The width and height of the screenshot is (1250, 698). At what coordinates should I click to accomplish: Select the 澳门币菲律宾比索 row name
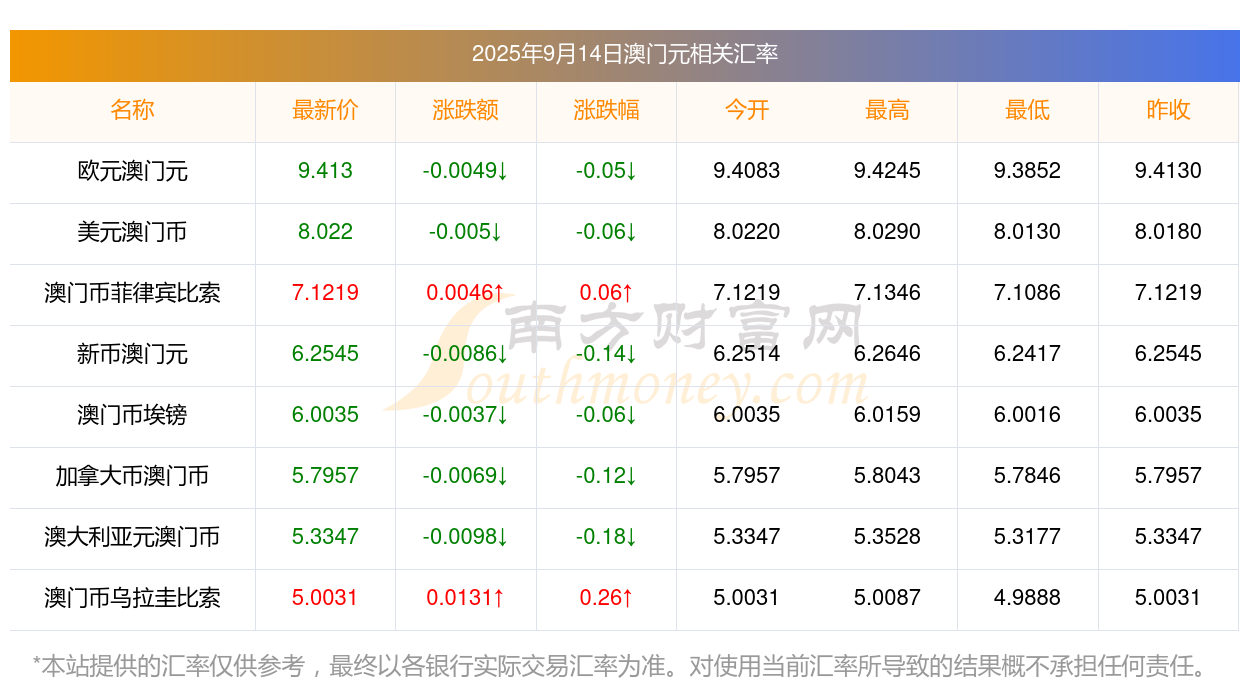pos(132,293)
